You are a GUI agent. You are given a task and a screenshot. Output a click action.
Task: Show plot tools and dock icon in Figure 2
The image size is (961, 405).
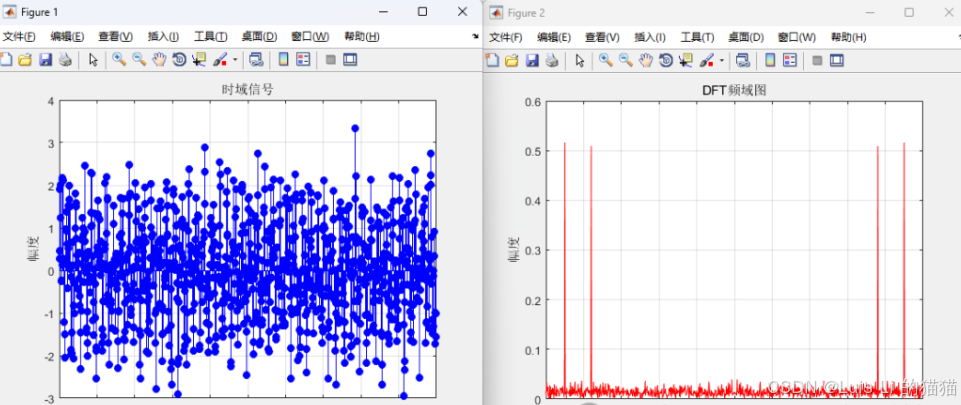(837, 60)
